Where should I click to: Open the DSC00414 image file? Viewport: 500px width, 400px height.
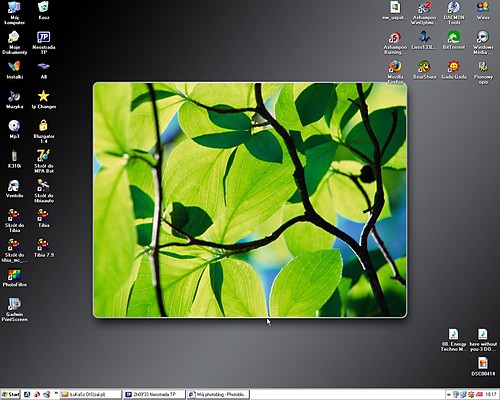[483, 367]
